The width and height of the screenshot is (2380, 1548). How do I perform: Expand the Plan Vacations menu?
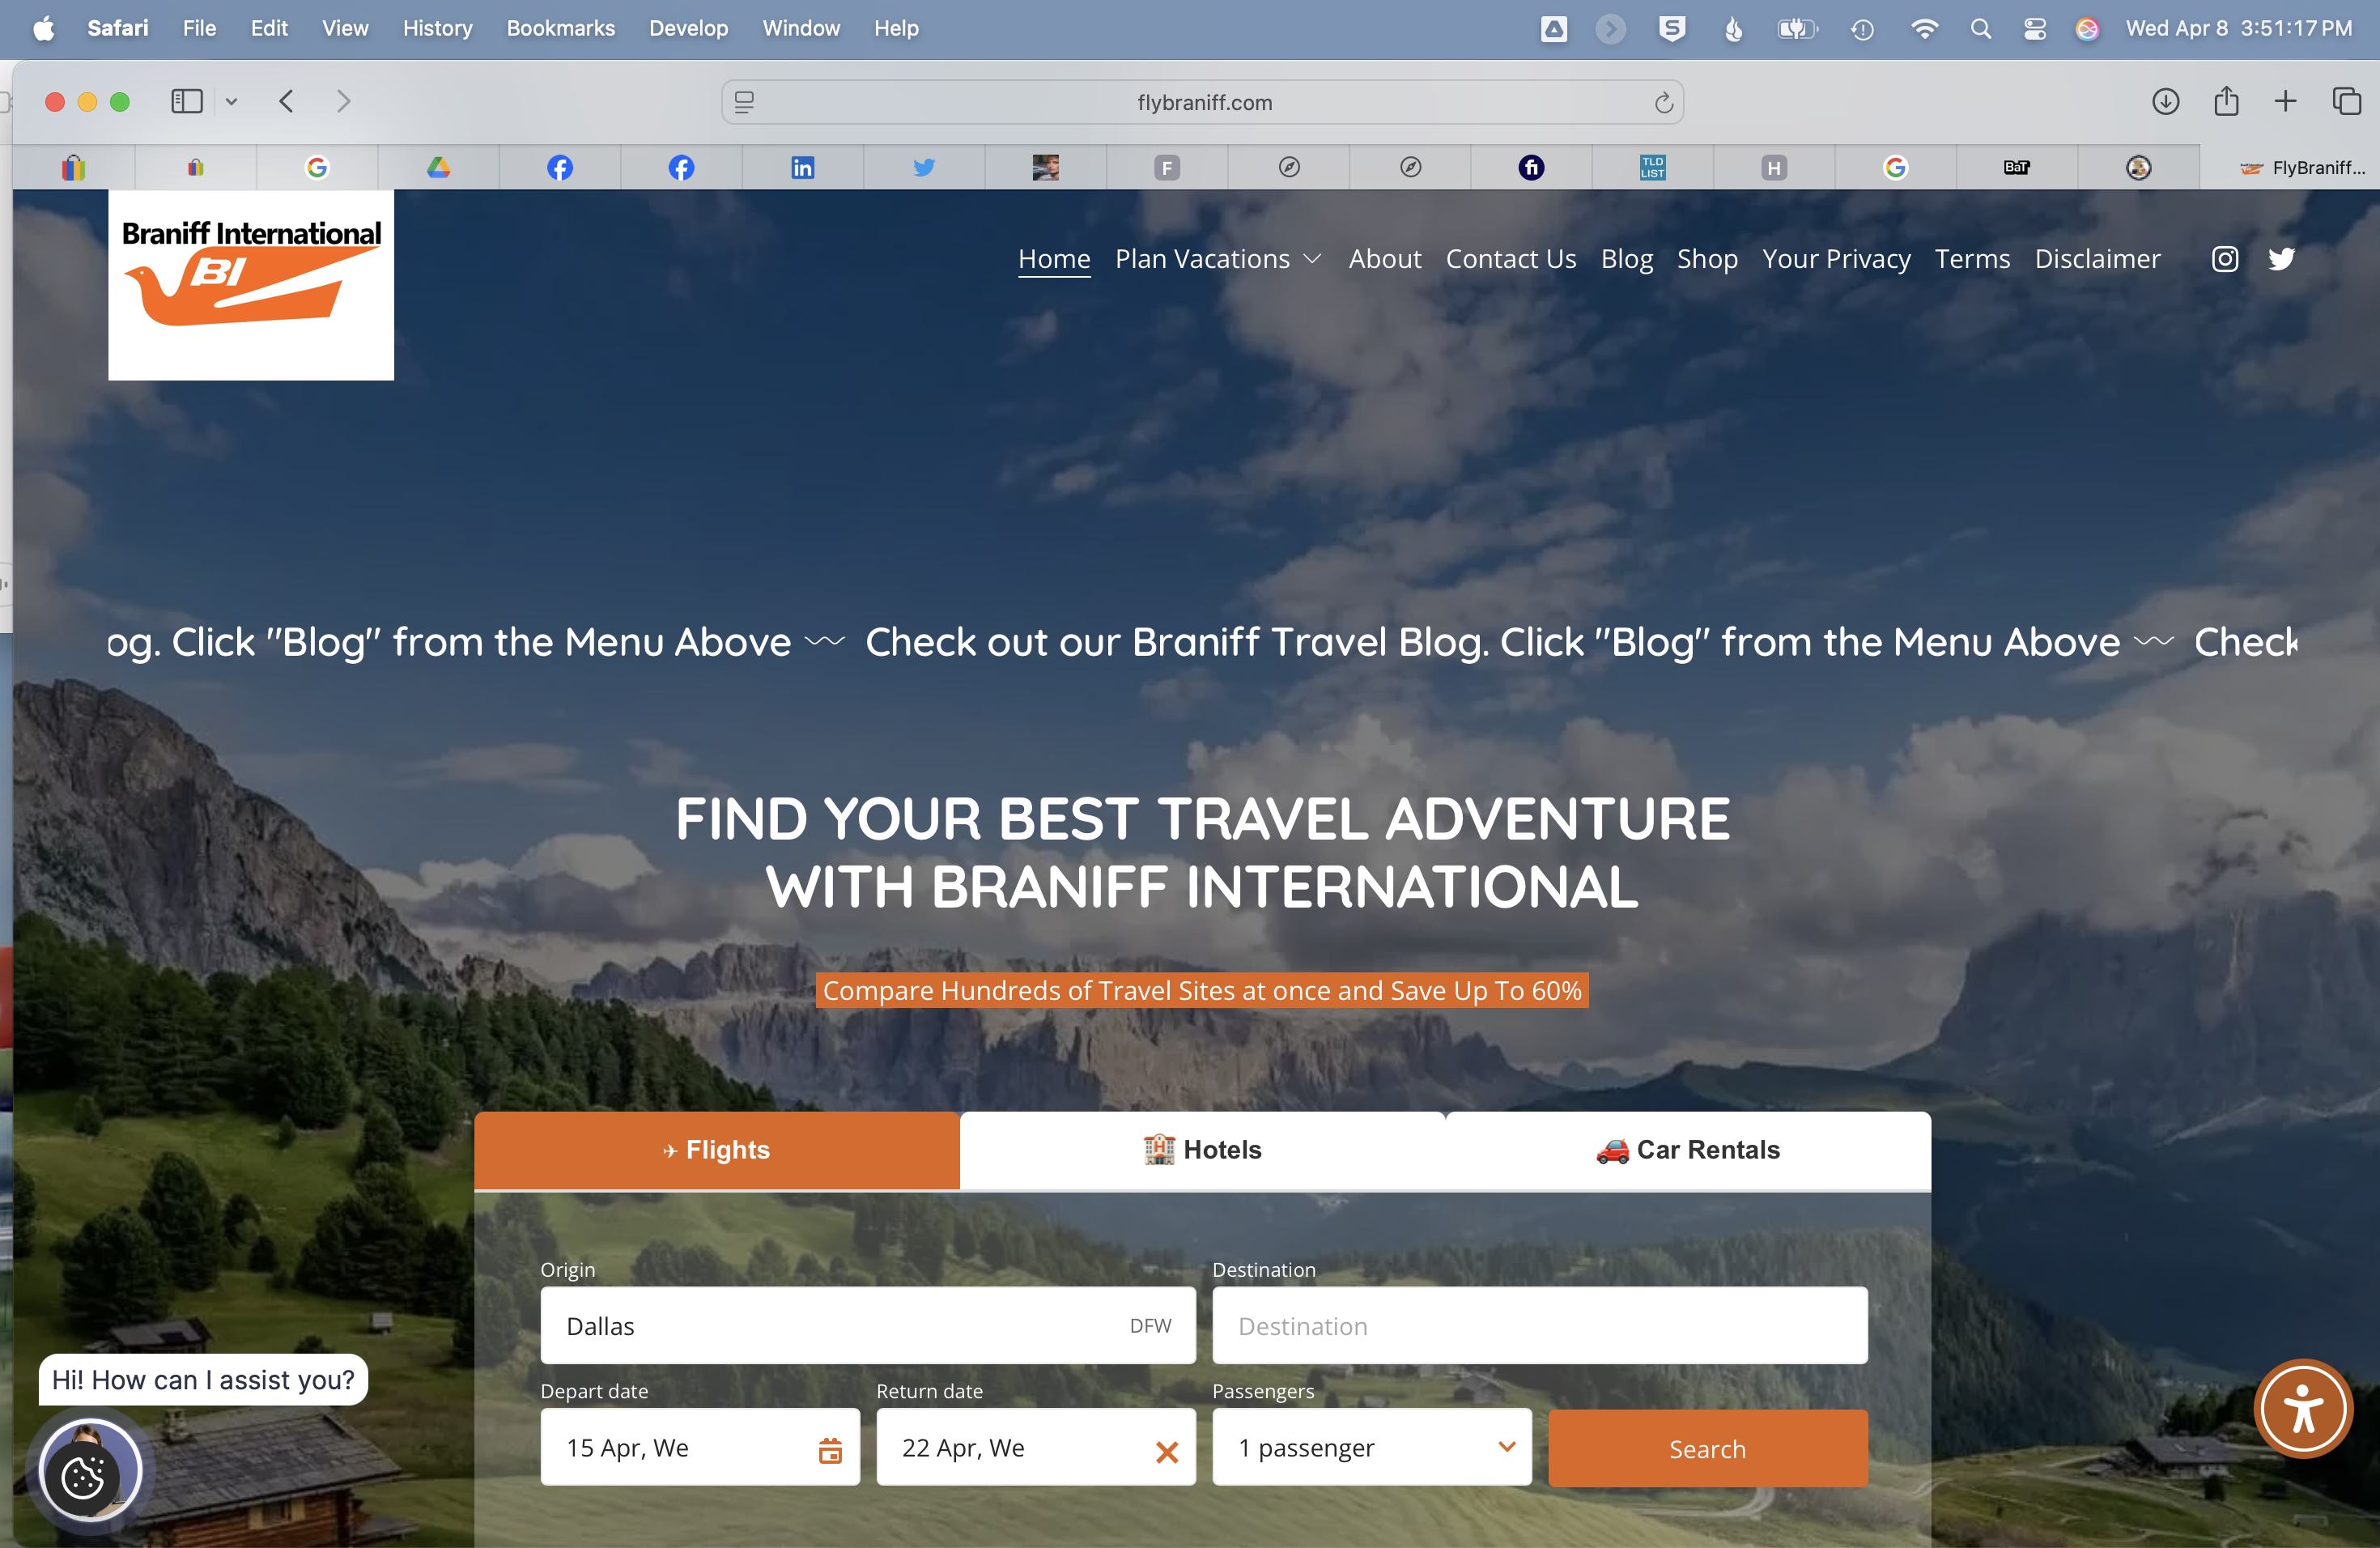click(x=1218, y=259)
